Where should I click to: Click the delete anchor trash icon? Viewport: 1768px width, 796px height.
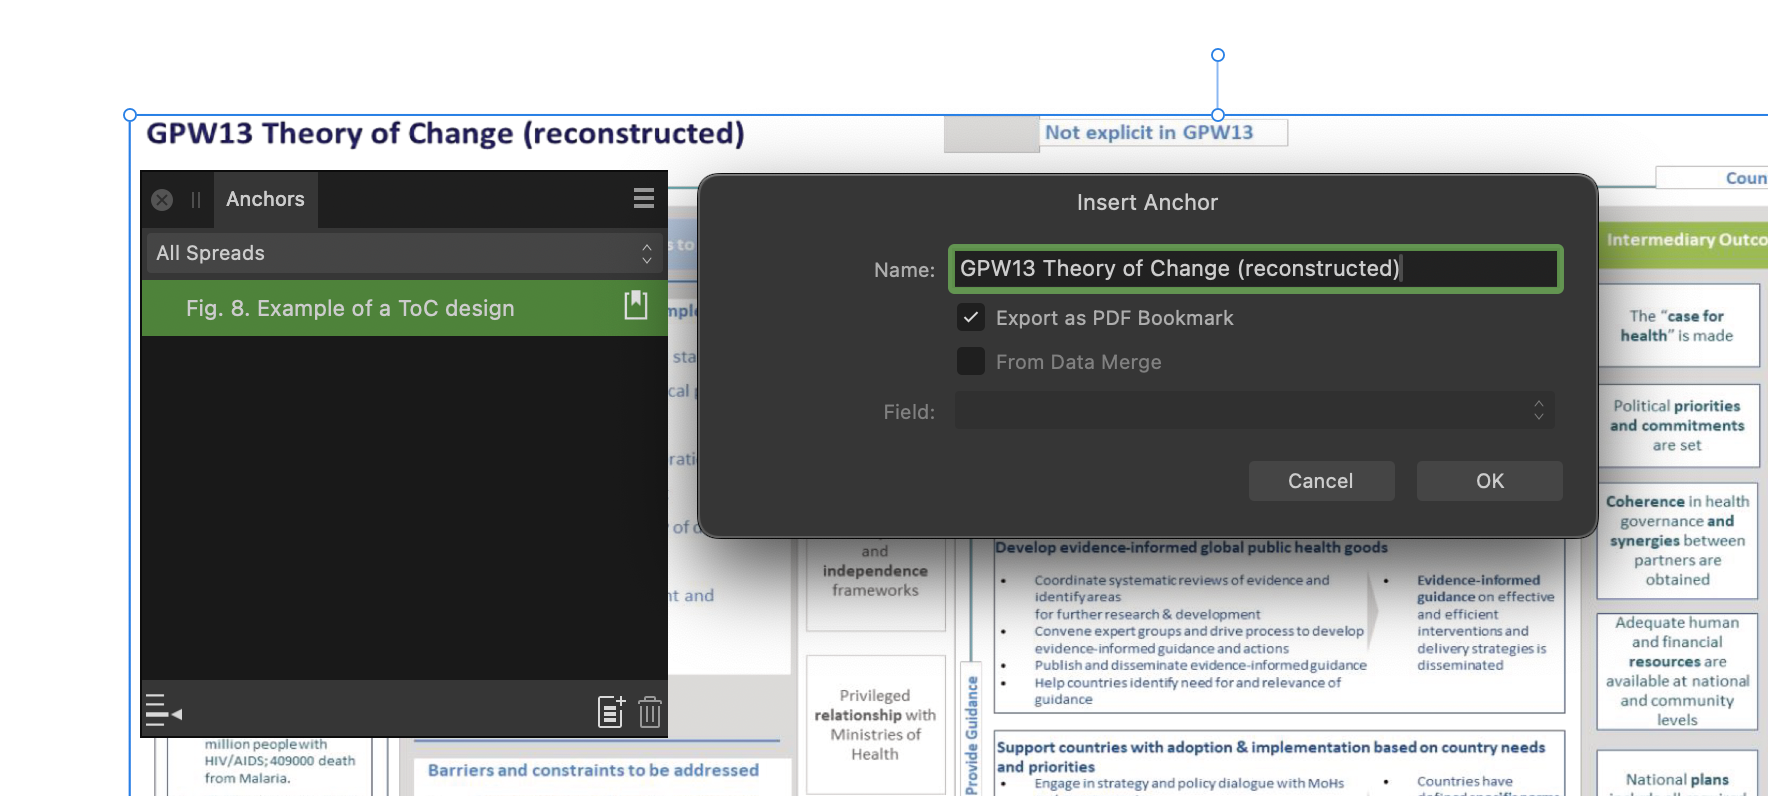click(x=650, y=711)
